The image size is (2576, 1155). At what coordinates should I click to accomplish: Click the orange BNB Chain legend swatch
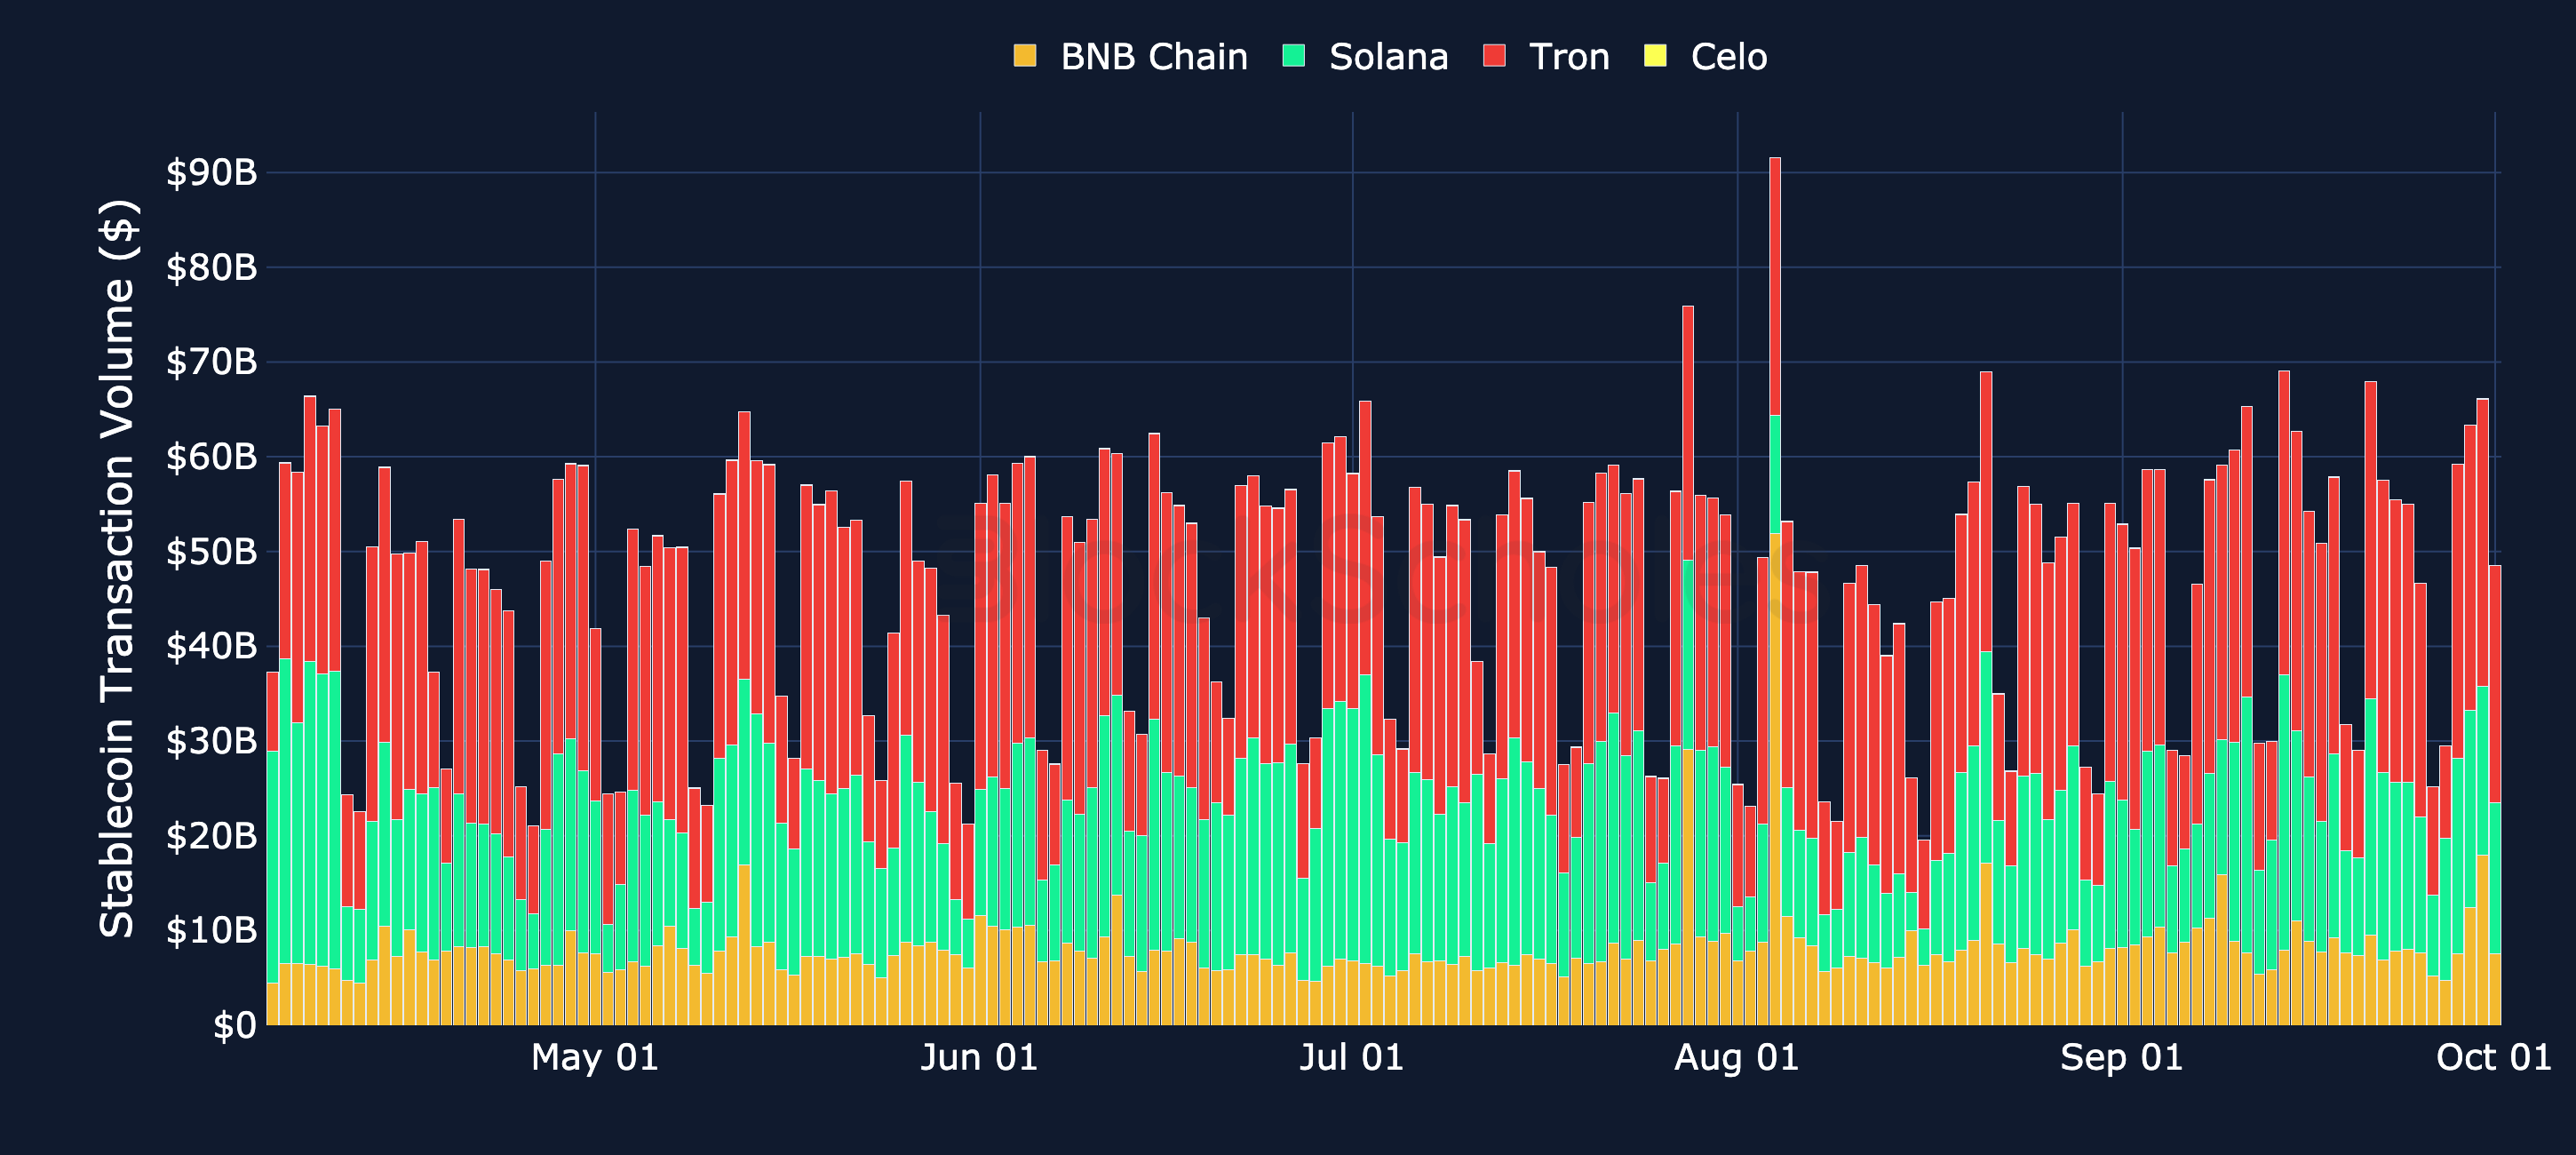pos(1024,56)
